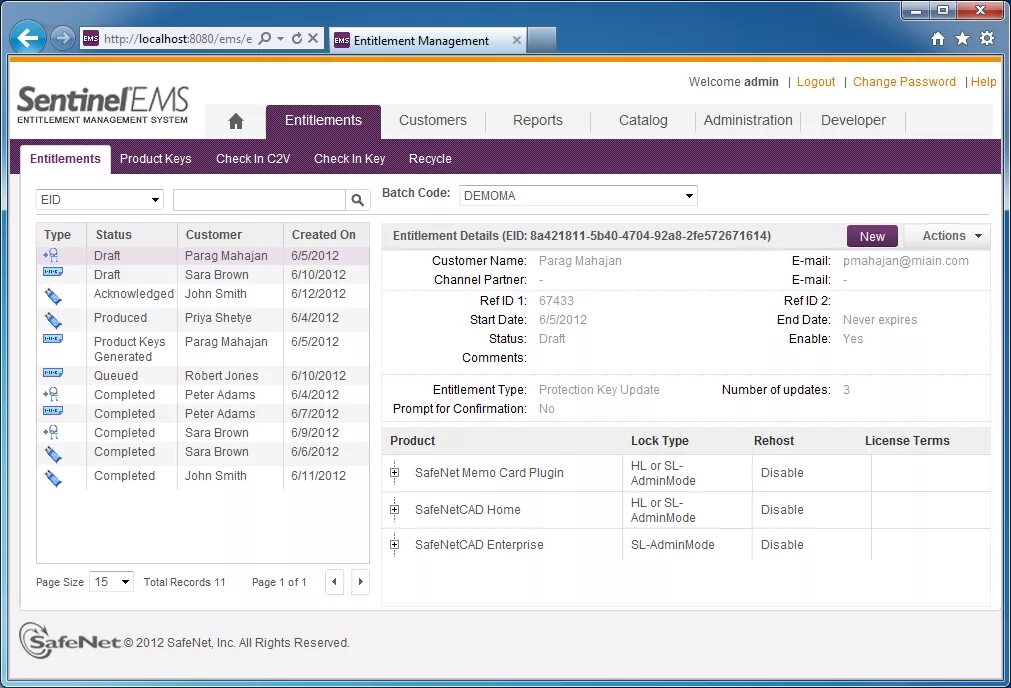Expand the SafeNetCAD Home product row
Image resolution: width=1011 pixels, height=688 pixels.
(395, 509)
